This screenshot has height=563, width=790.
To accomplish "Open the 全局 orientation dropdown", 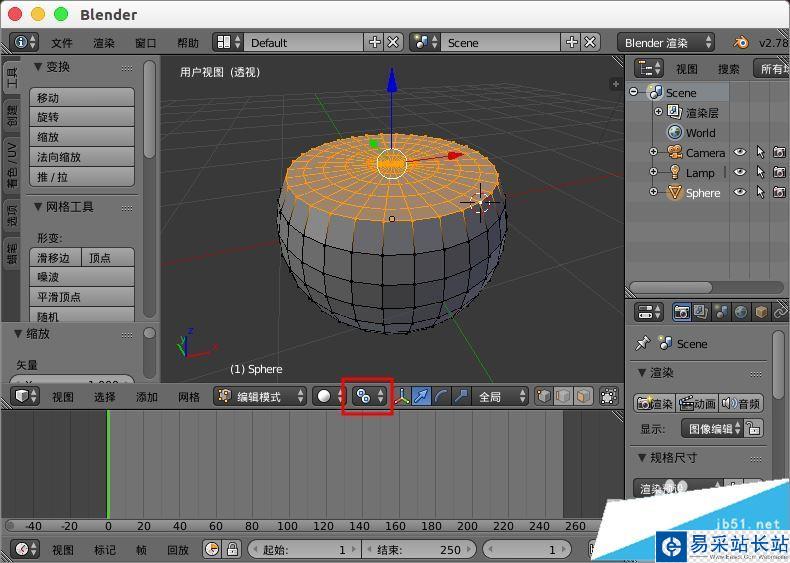I will click(x=499, y=397).
